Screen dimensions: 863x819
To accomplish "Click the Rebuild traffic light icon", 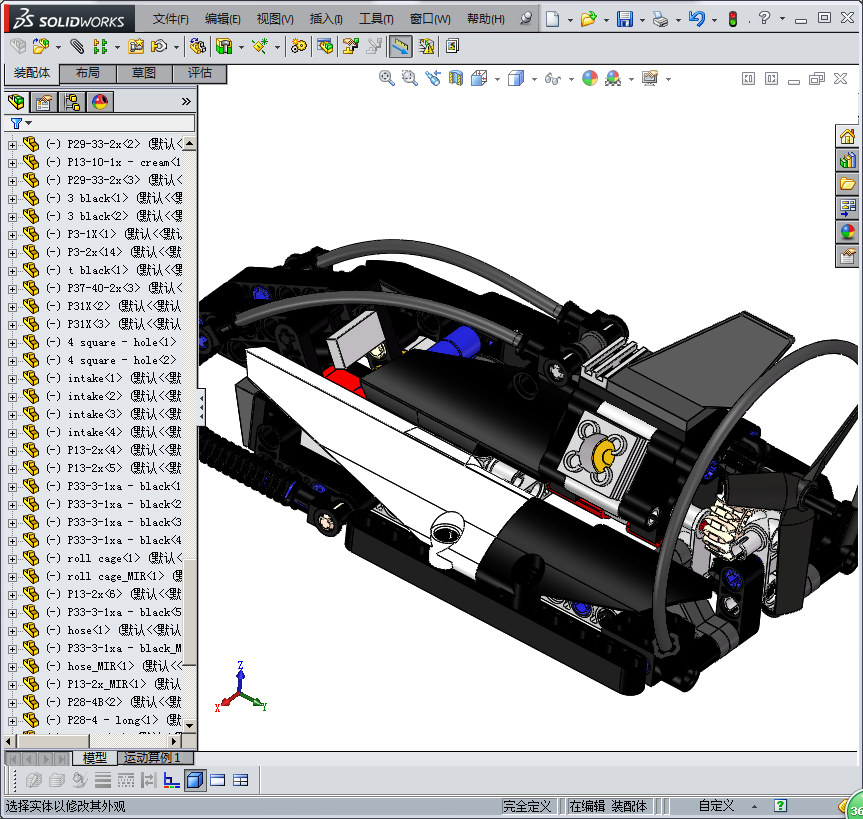I will (x=733, y=19).
